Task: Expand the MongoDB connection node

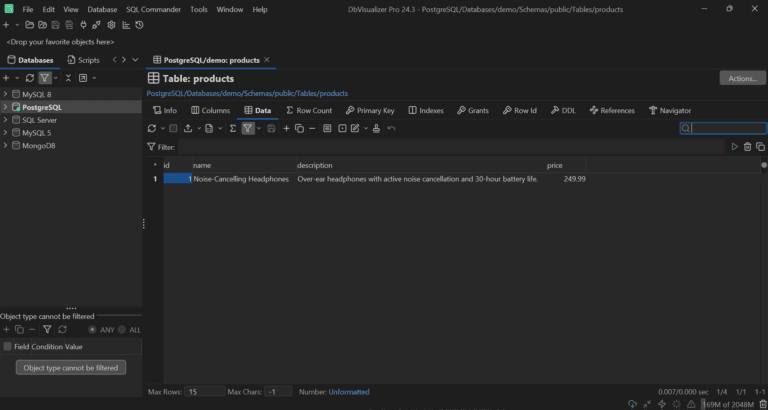Action: [5, 145]
